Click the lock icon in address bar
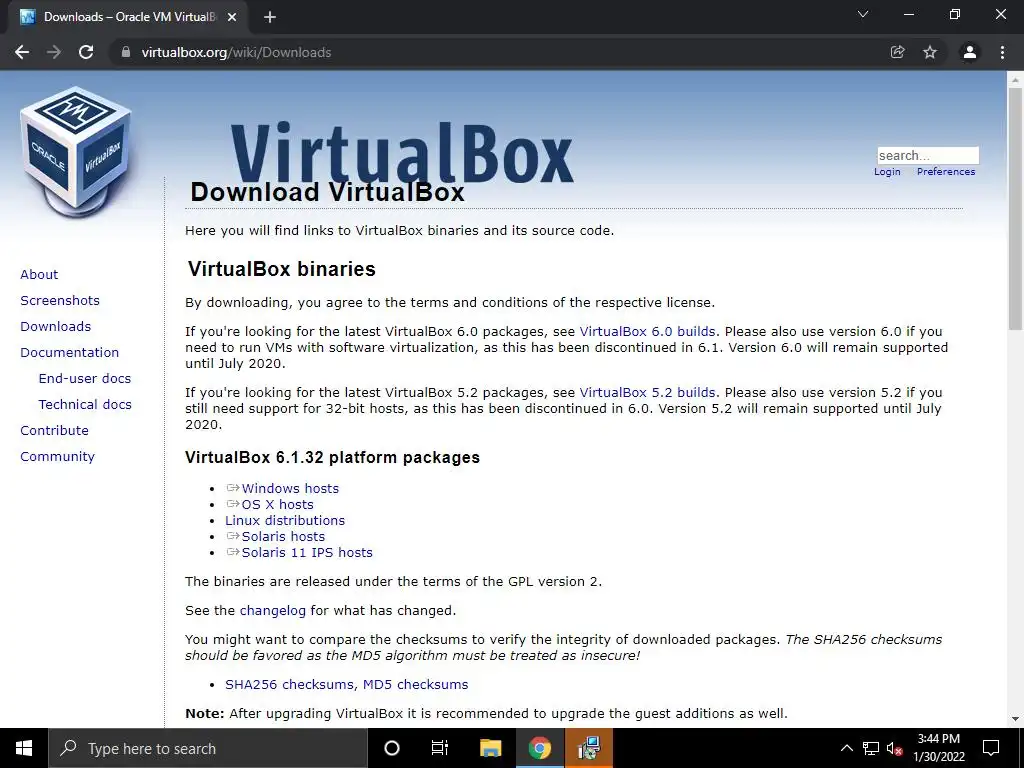 click(126, 52)
